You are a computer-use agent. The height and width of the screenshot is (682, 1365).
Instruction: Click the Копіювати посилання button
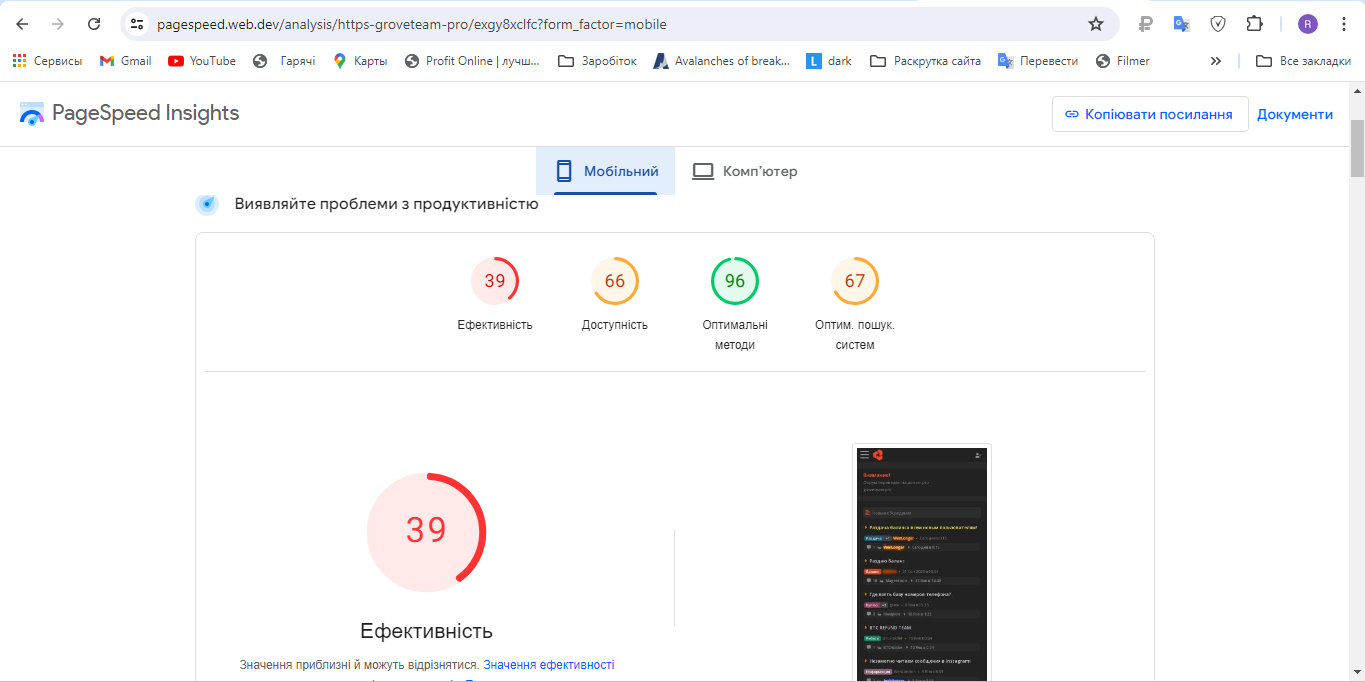click(x=1149, y=114)
